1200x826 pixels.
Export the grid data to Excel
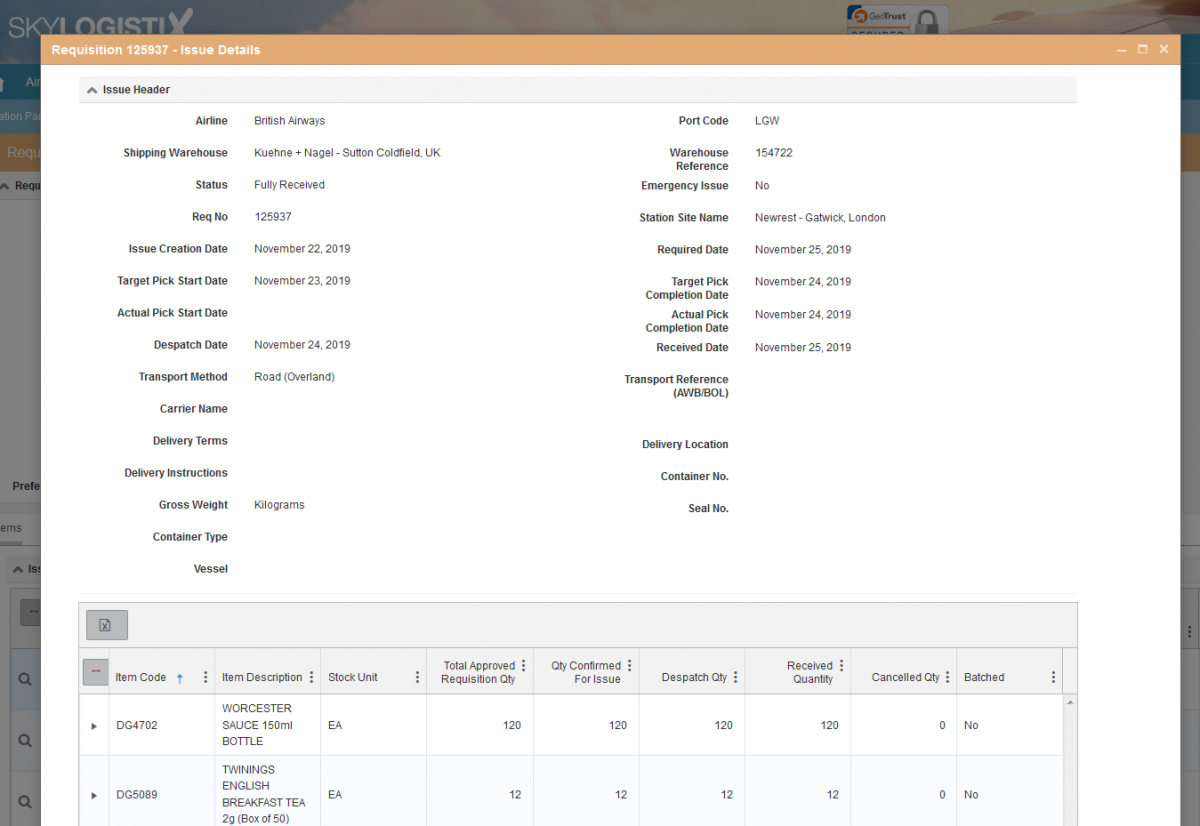106,624
